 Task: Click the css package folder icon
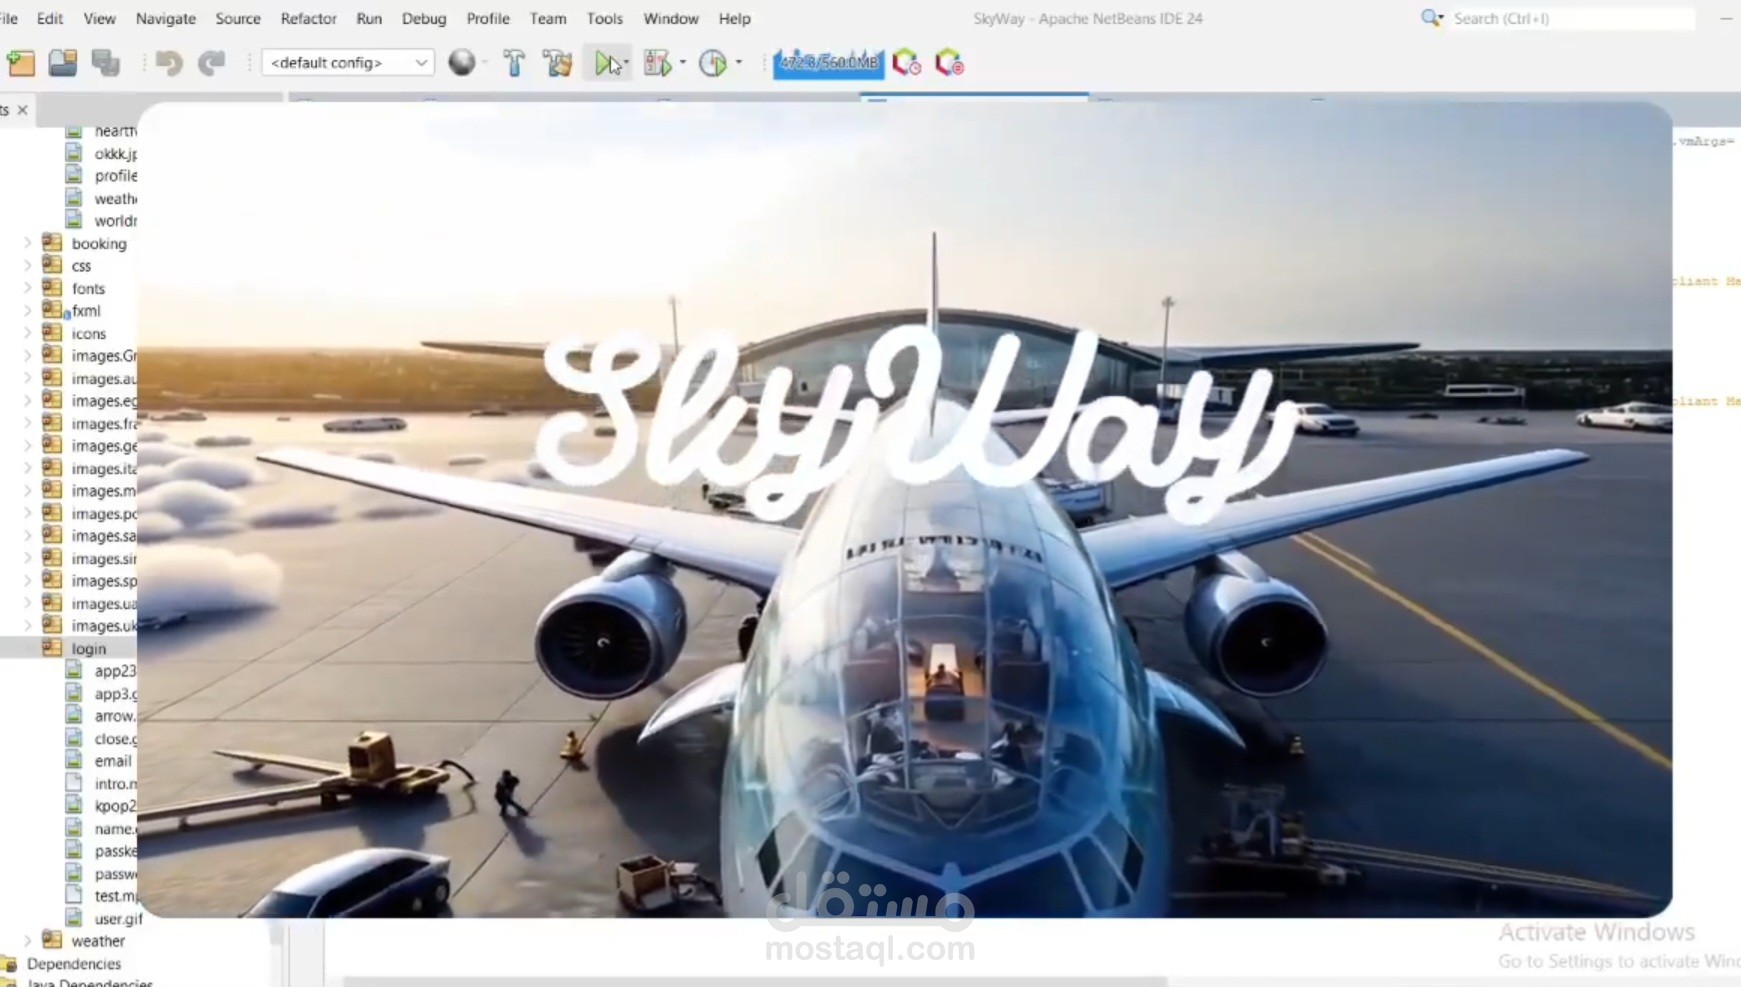coord(52,265)
